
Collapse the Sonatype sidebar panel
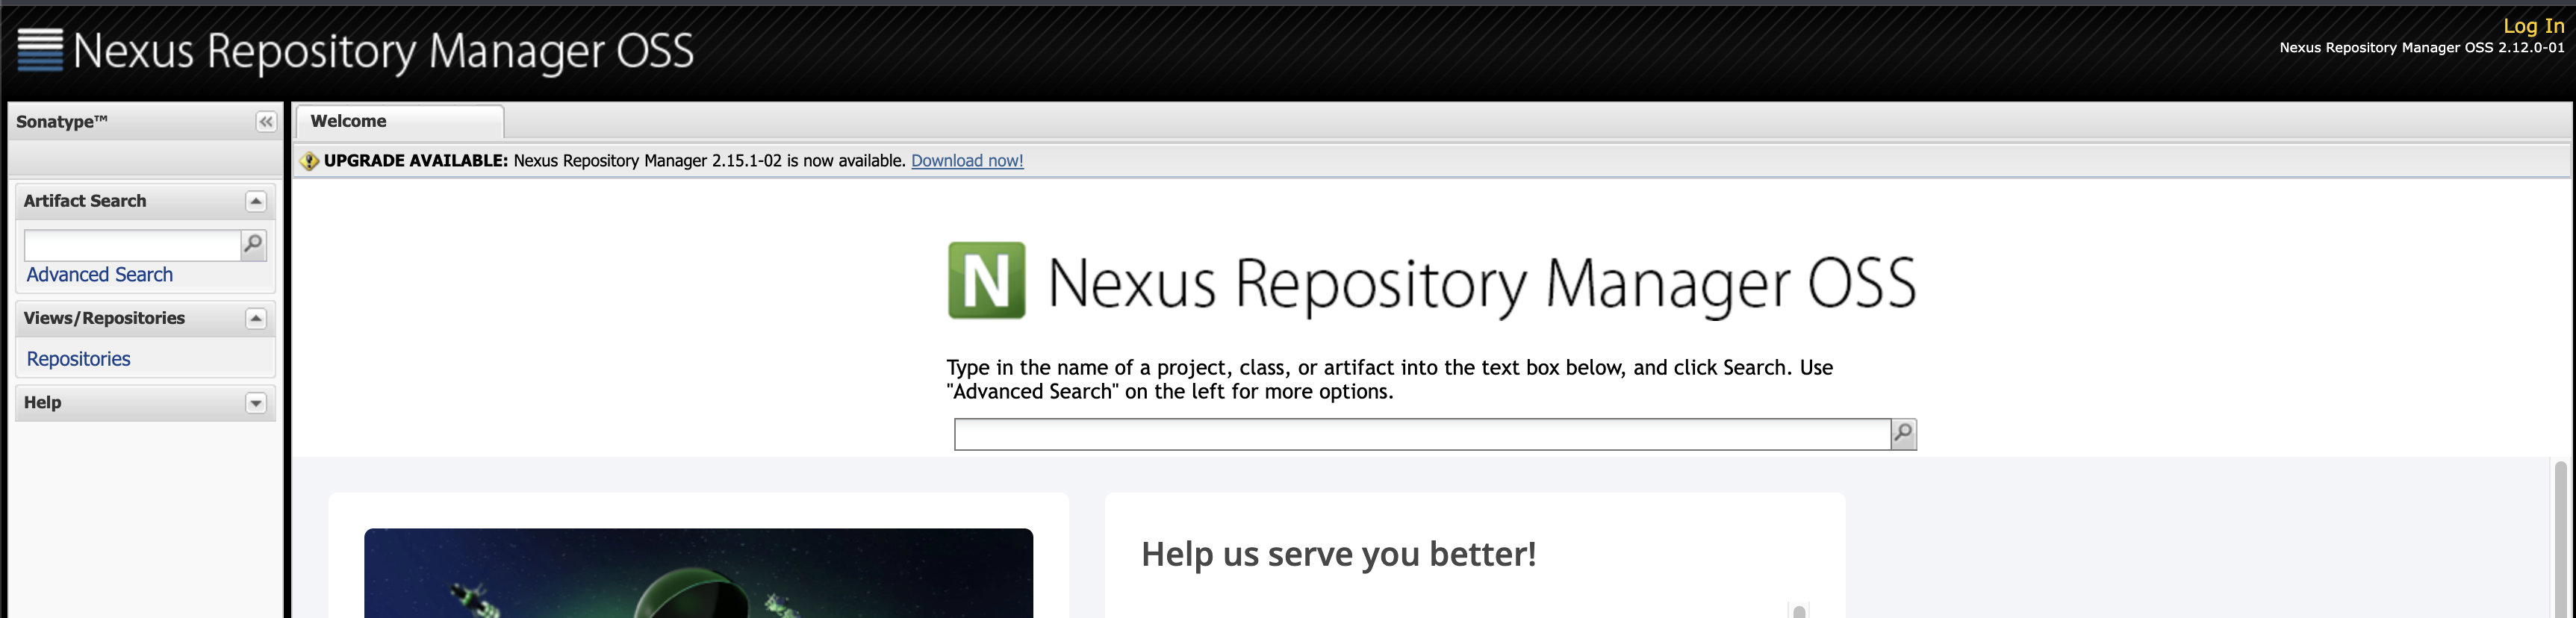click(266, 122)
